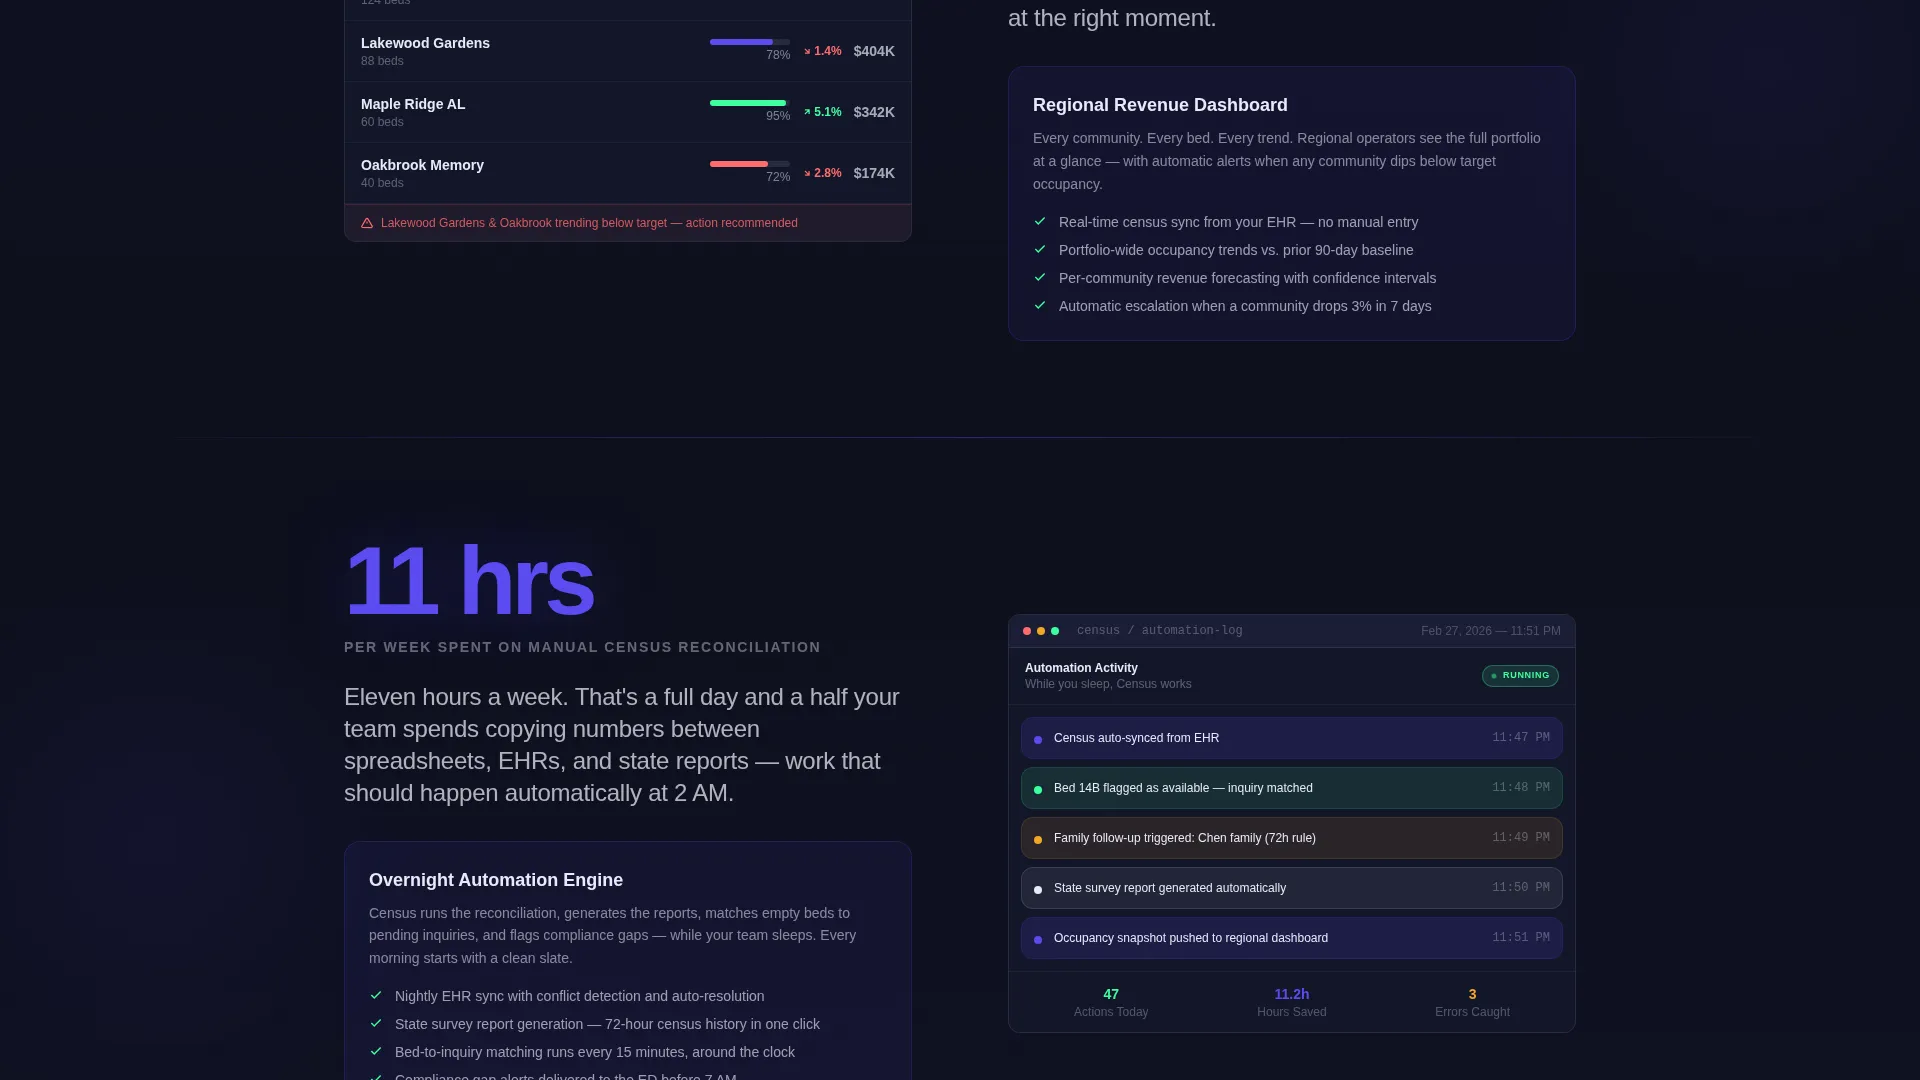This screenshot has height=1080, width=1920.
Task: Select the Occupancy snapshot pushed entry
Action: tap(1292, 938)
